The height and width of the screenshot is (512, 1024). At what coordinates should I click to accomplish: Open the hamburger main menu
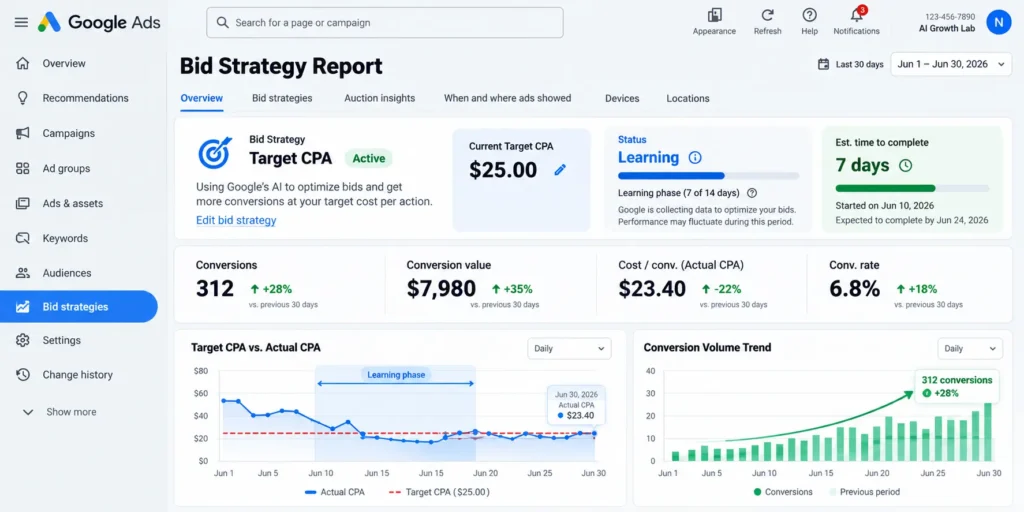click(21, 22)
